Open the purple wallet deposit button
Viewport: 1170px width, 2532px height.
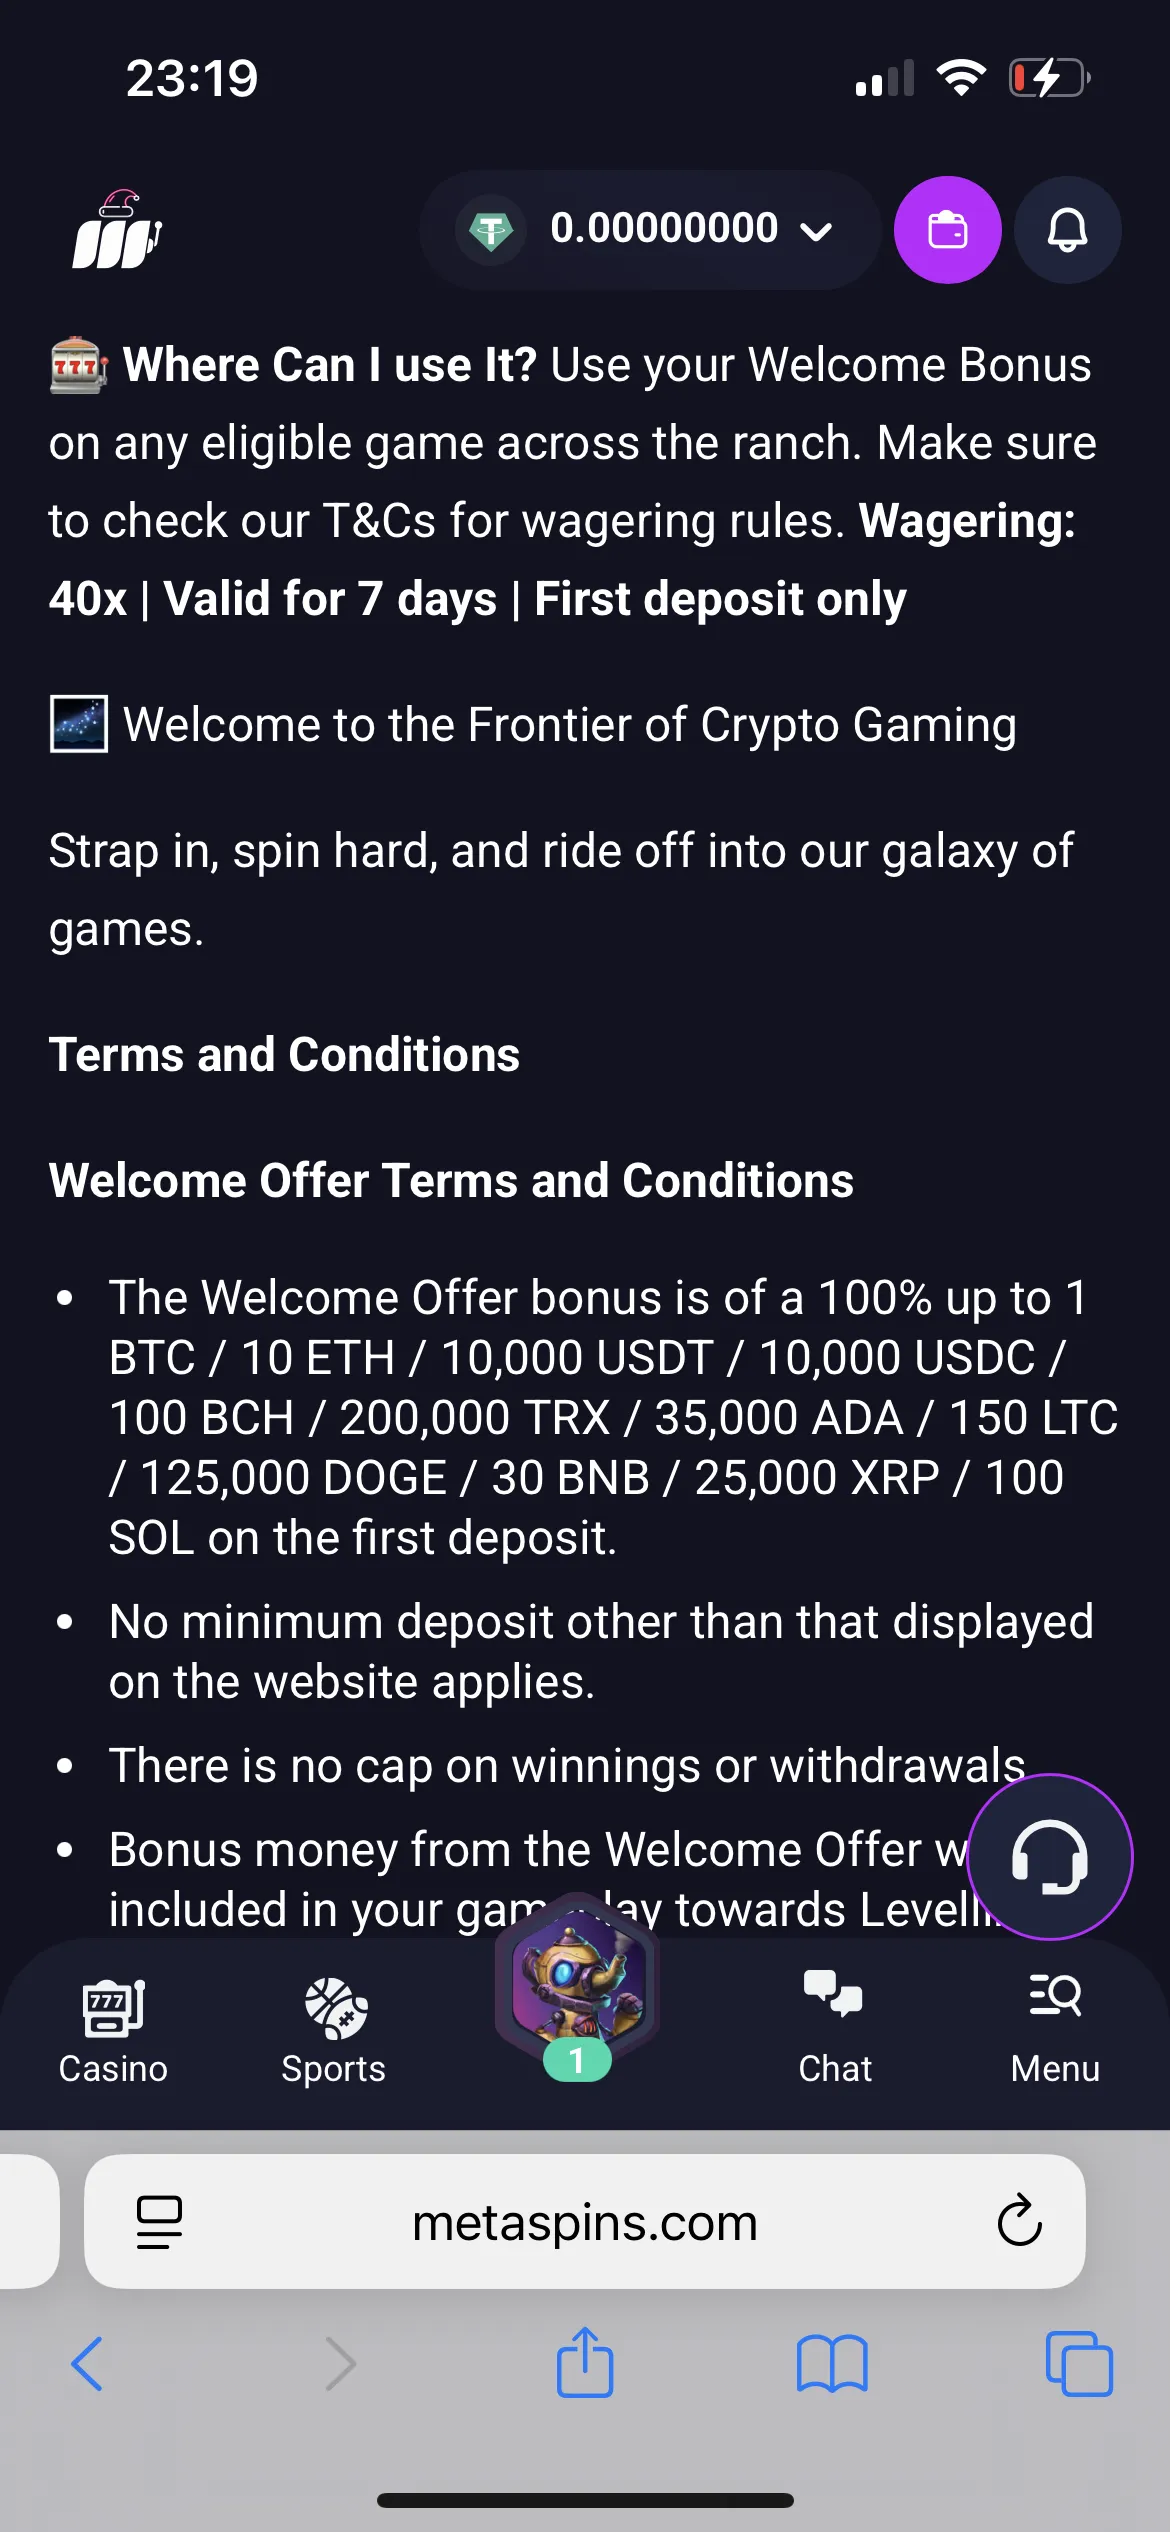tap(947, 230)
